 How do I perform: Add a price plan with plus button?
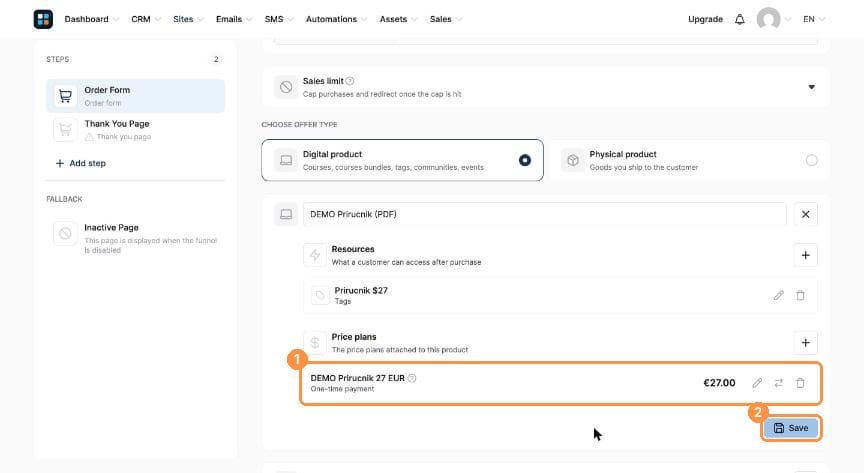click(806, 343)
